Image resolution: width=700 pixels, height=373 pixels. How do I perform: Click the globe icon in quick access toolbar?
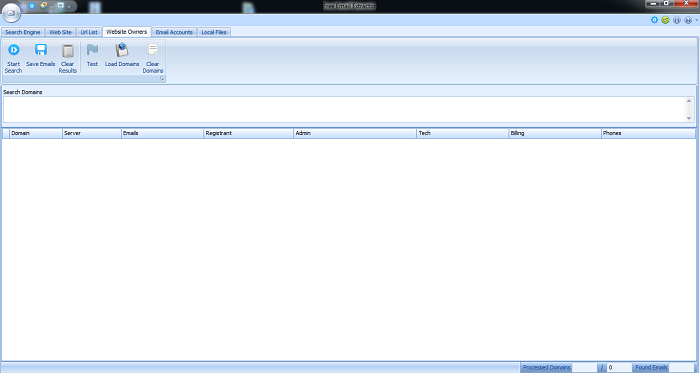[x=43, y=6]
